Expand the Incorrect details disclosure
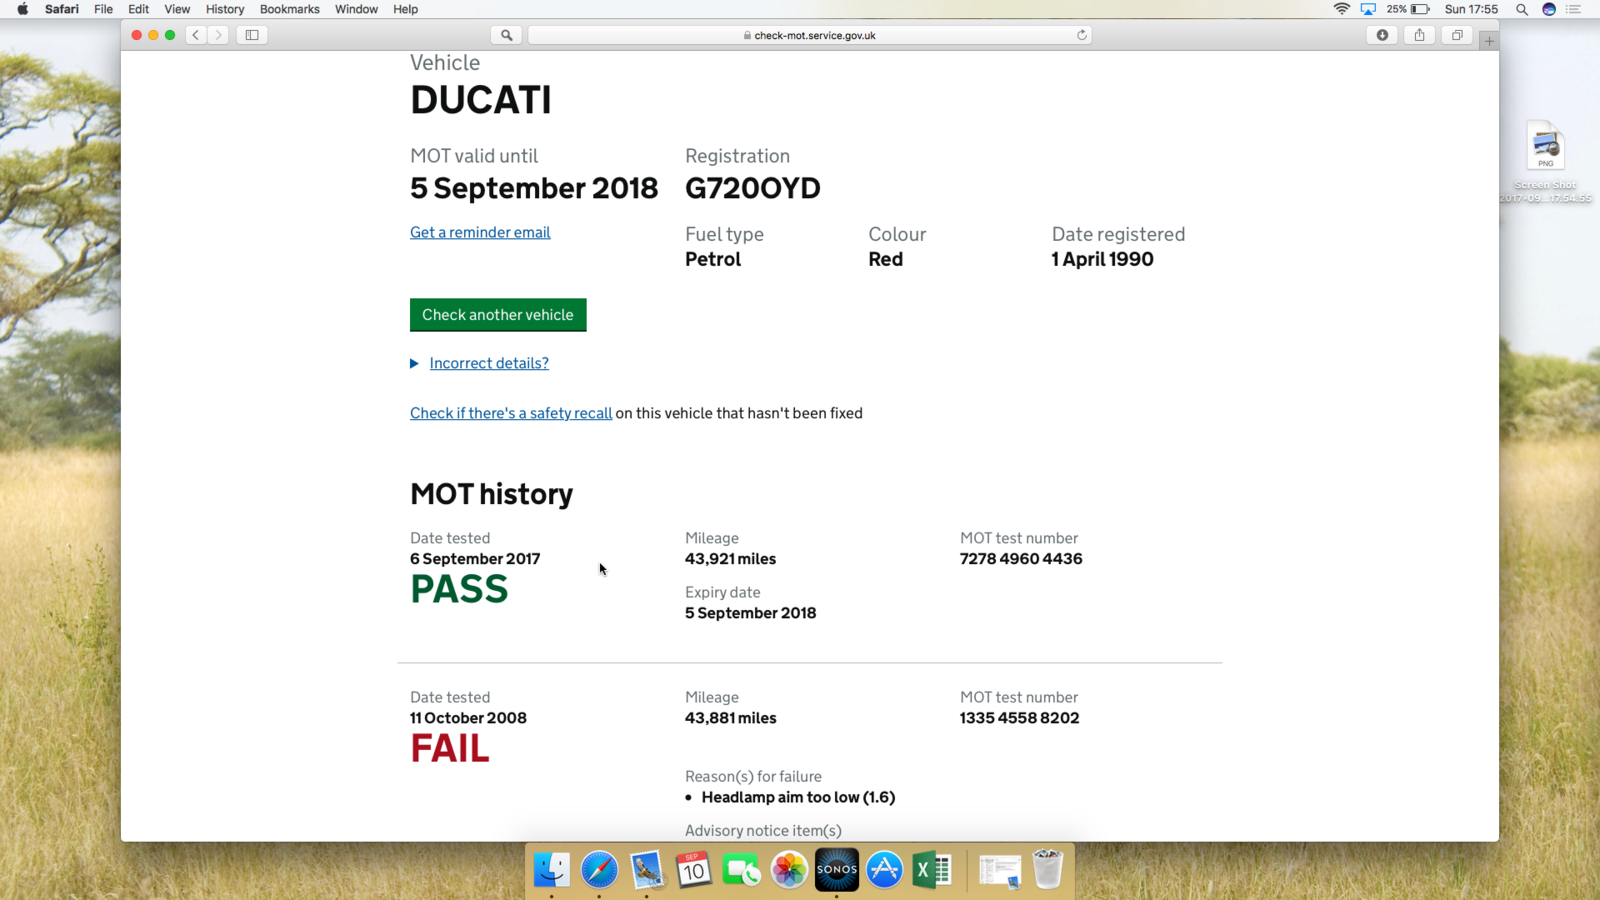Image resolution: width=1600 pixels, height=900 pixels. [x=488, y=363]
